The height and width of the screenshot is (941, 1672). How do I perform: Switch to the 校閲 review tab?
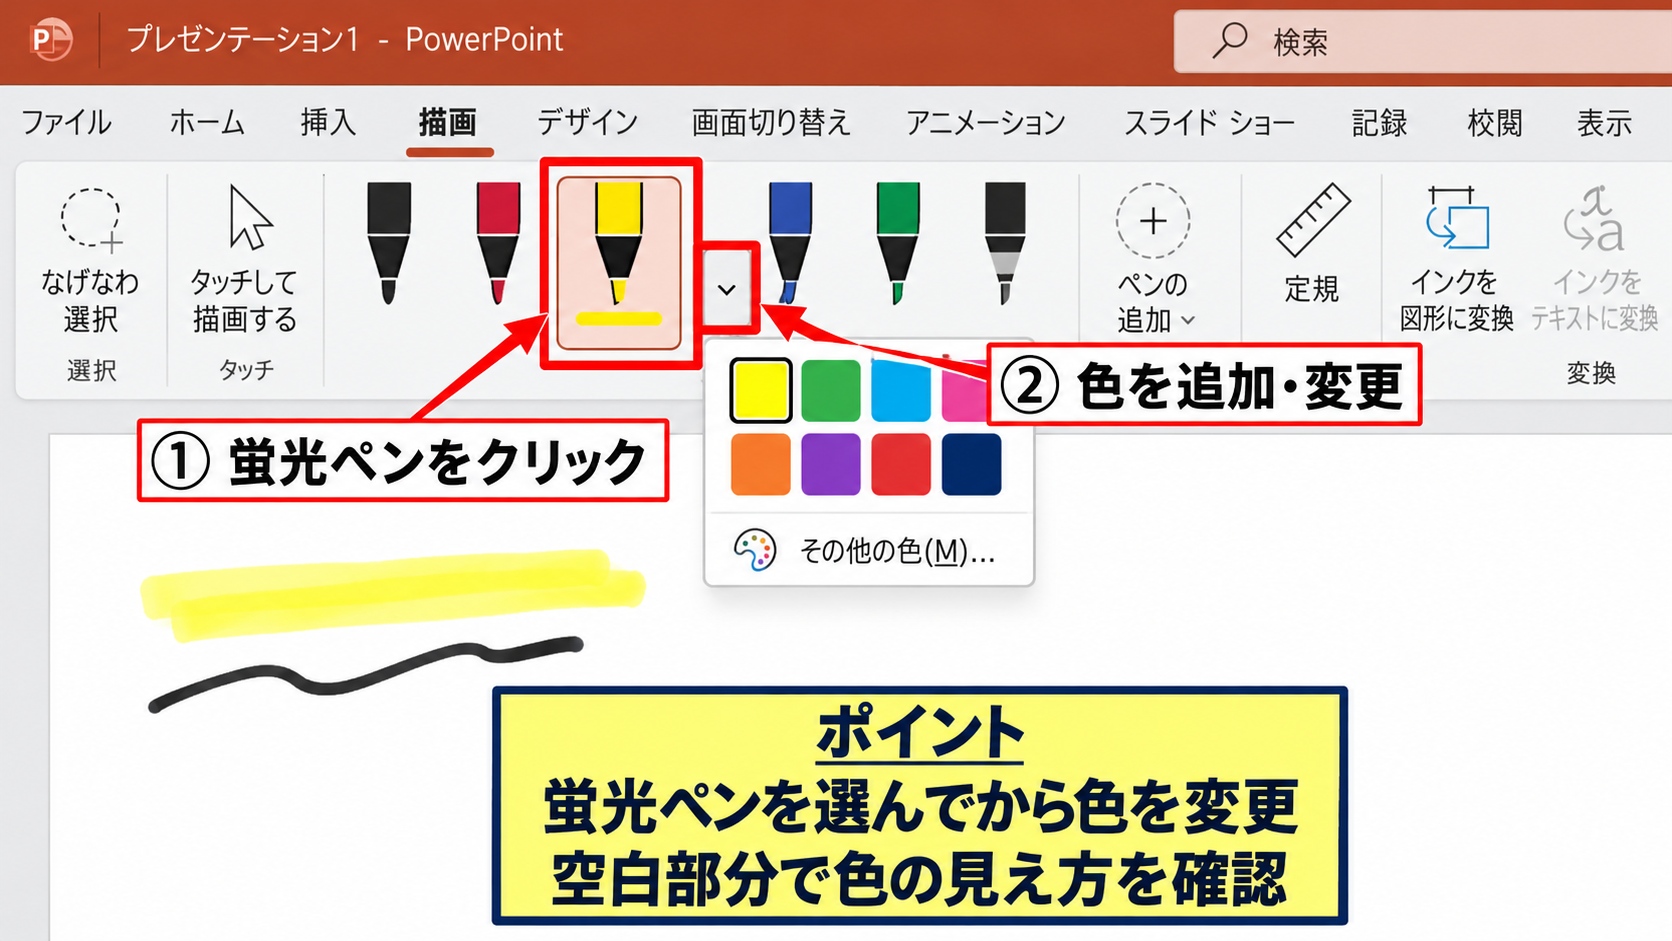(1495, 123)
